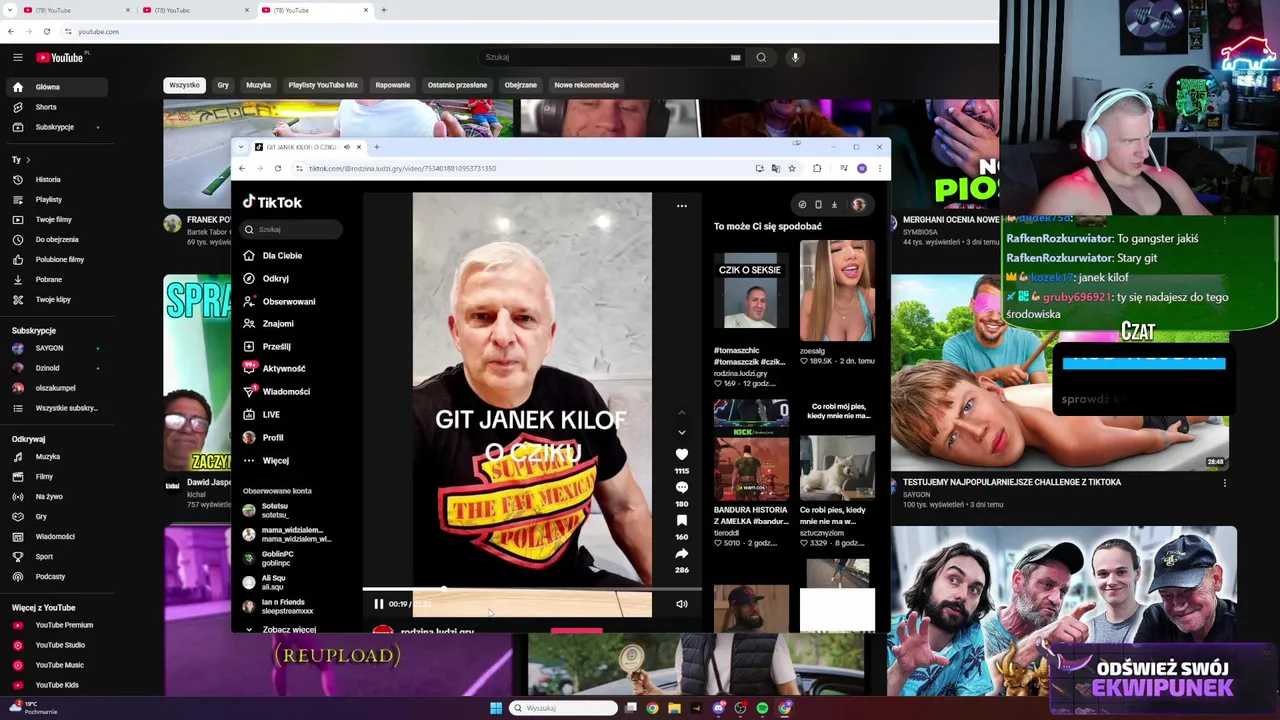The width and height of the screenshot is (1280, 720).
Task: Bookmark TikTok page with star icon
Action: pyautogui.click(x=791, y=168)
